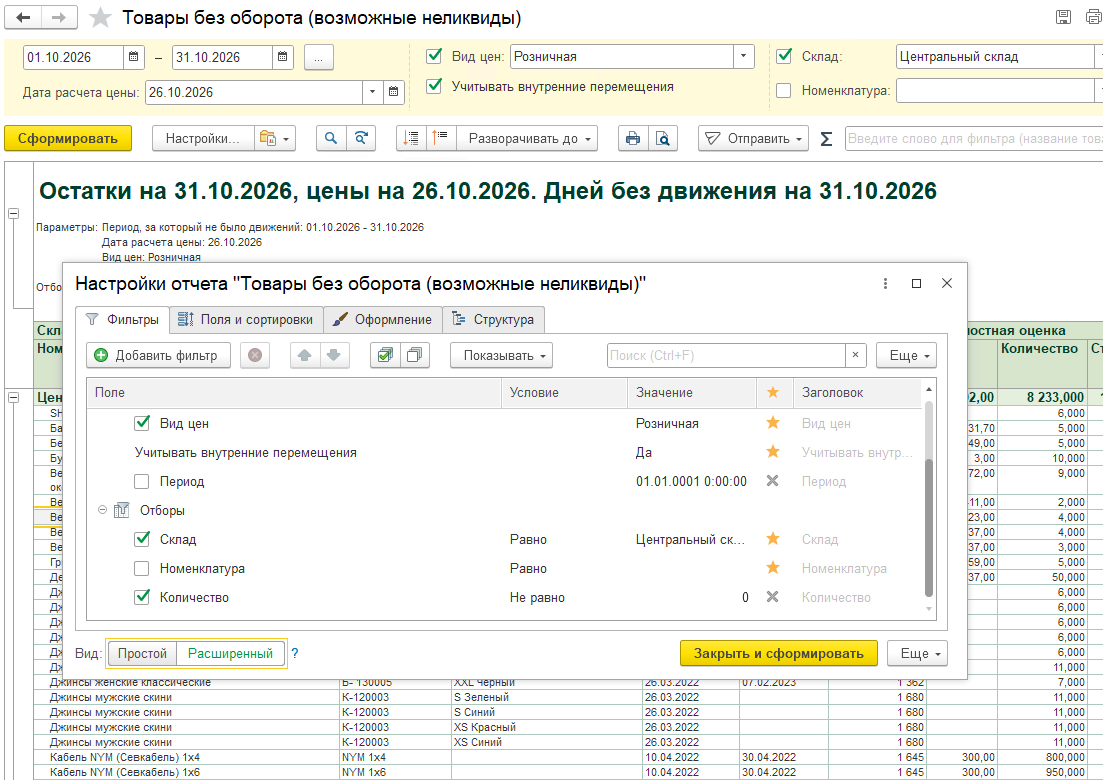Delete selected filter with red cross icon

point(255,356)
